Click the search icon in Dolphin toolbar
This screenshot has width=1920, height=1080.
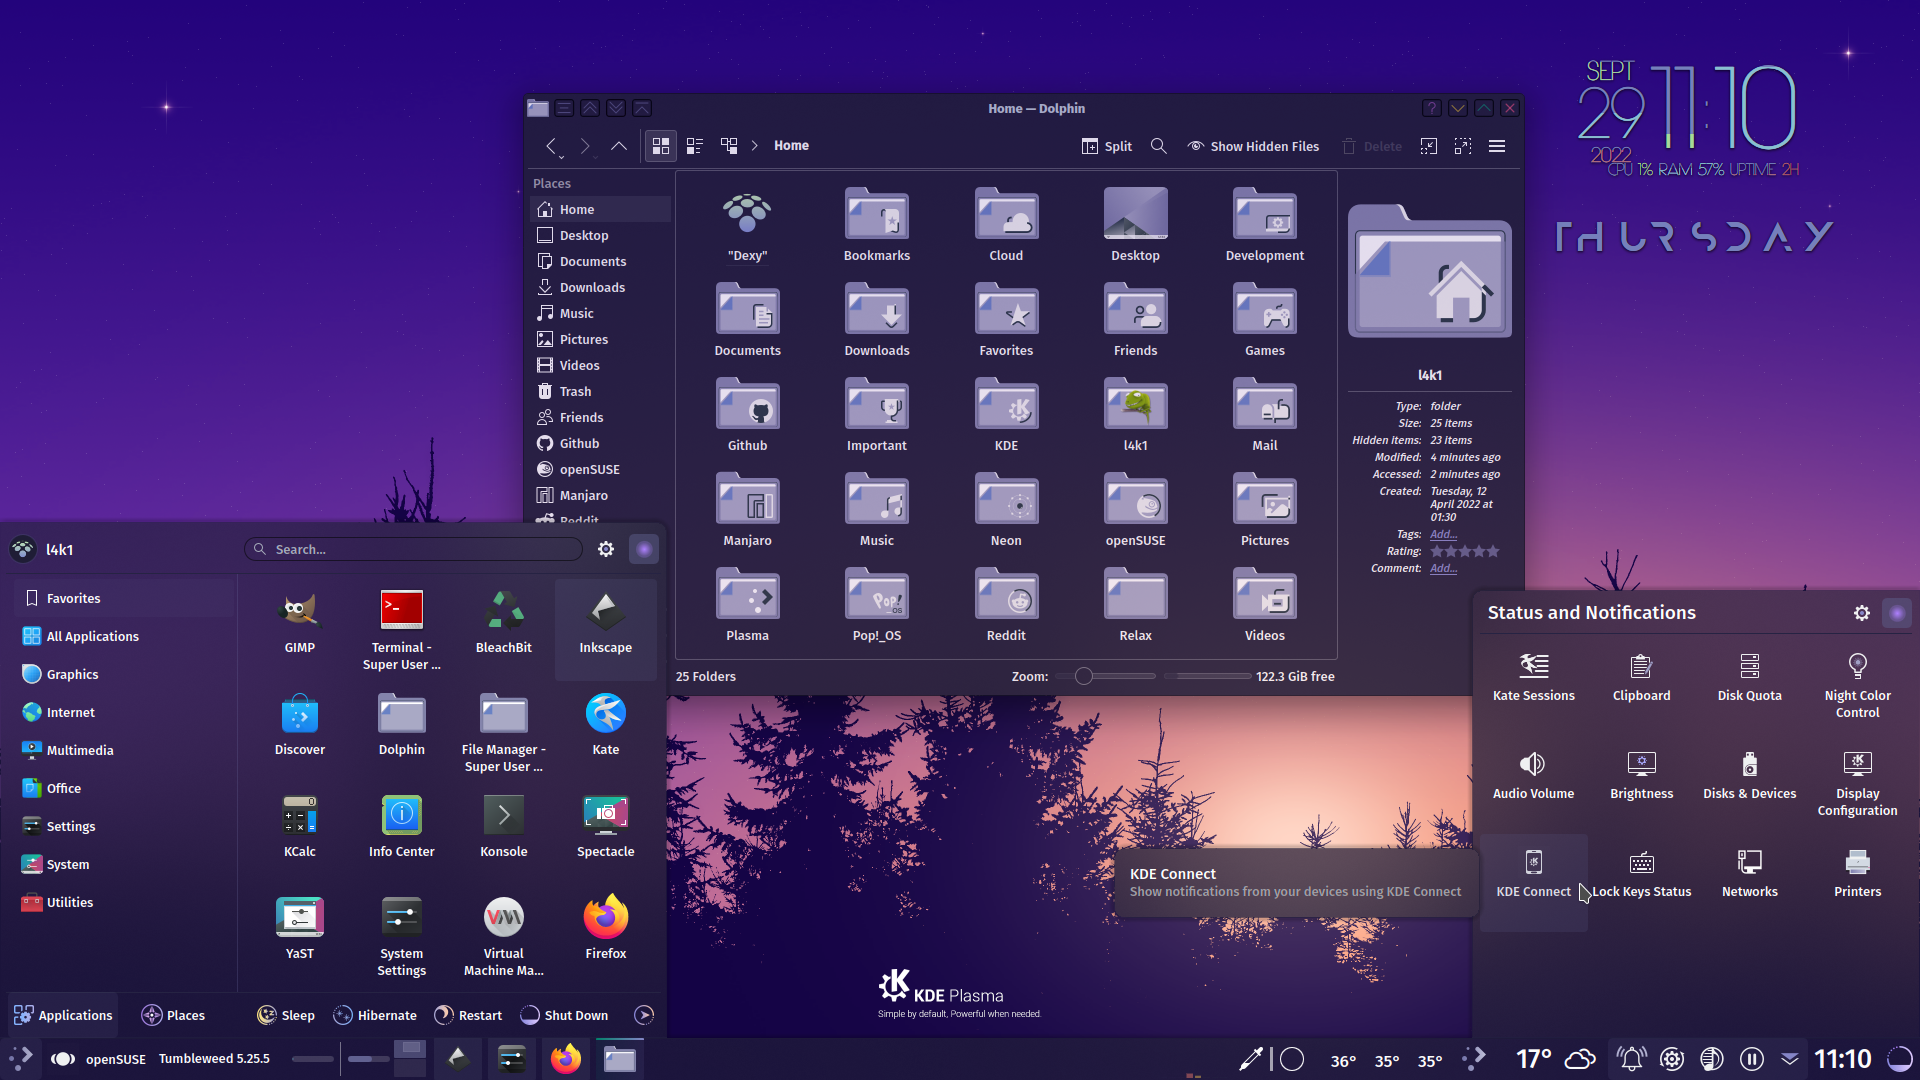click(1158, 146)
